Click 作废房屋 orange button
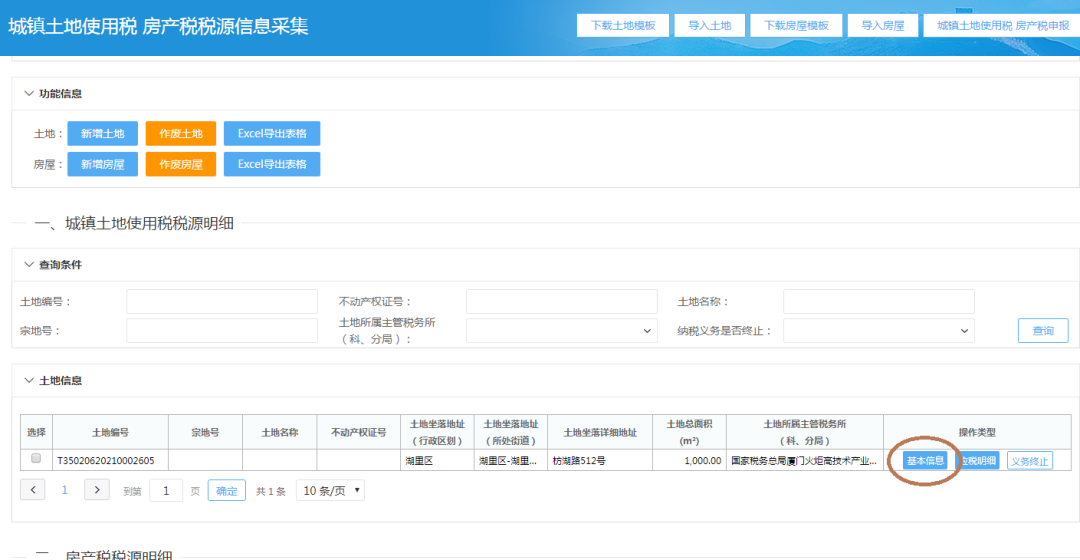Viewport: 1080px width, 560px height. click(180, 165)
